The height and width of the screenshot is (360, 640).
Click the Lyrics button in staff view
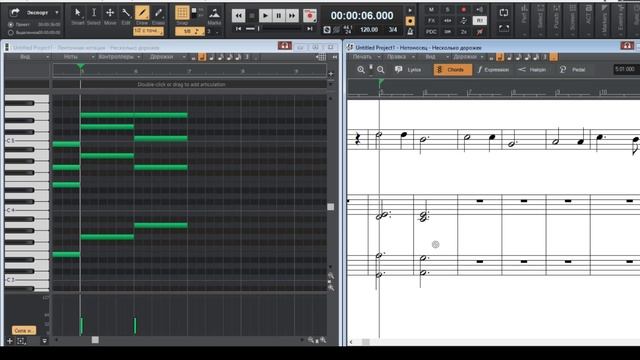point(408,70)
